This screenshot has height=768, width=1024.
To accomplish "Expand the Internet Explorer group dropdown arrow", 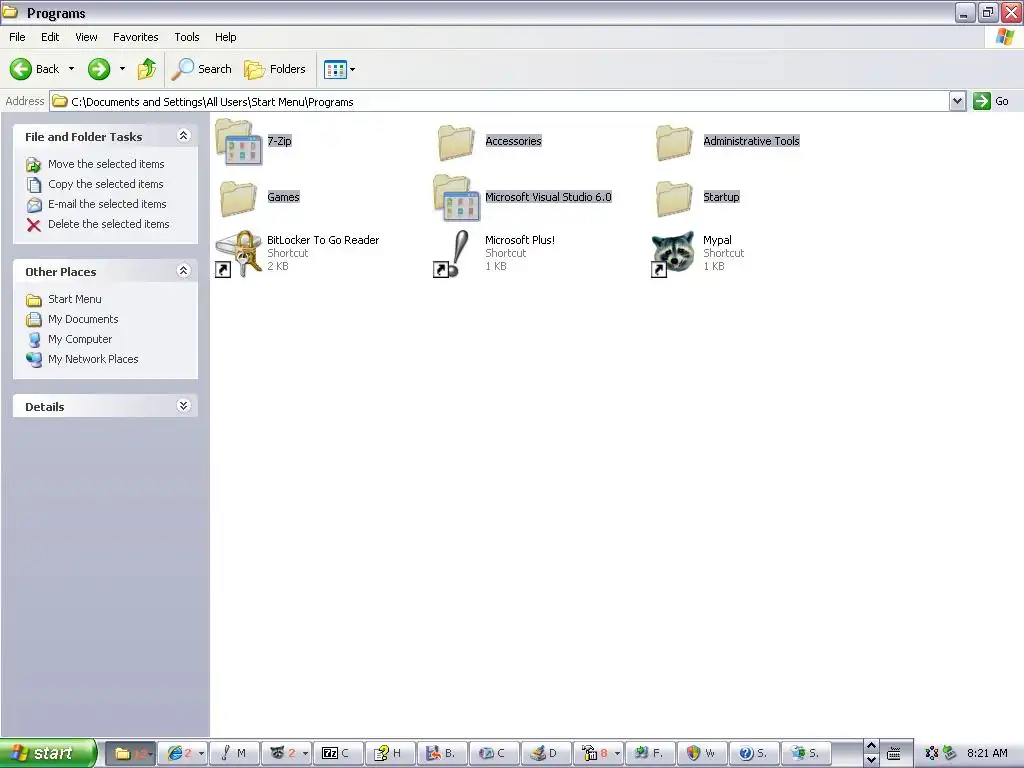I will click(x=201, y=754).
